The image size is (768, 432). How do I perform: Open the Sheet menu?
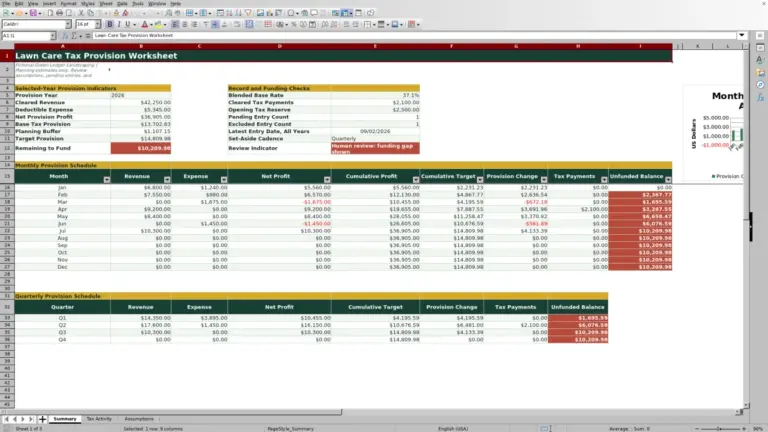click(106, 3)
